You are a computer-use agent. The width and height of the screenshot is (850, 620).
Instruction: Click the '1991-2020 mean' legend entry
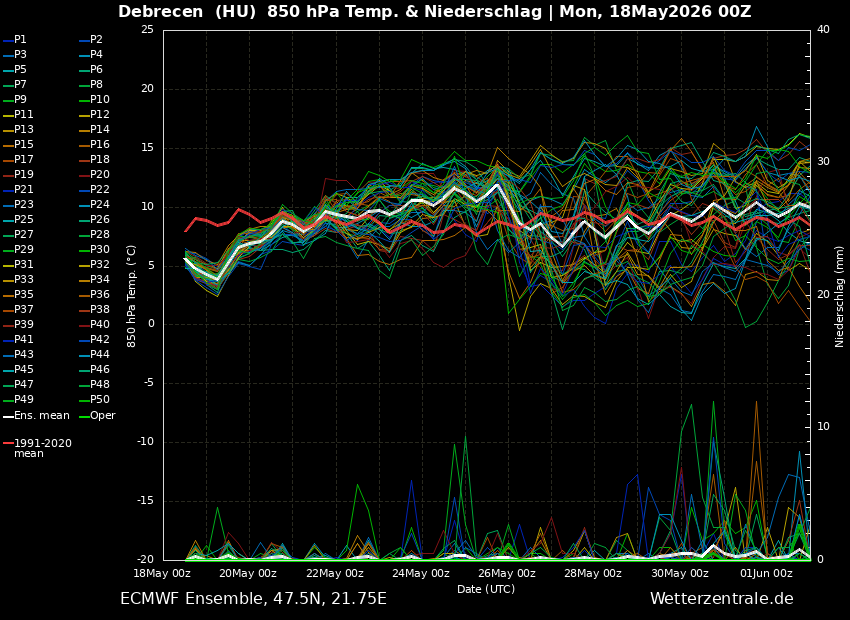click(37, 448)
